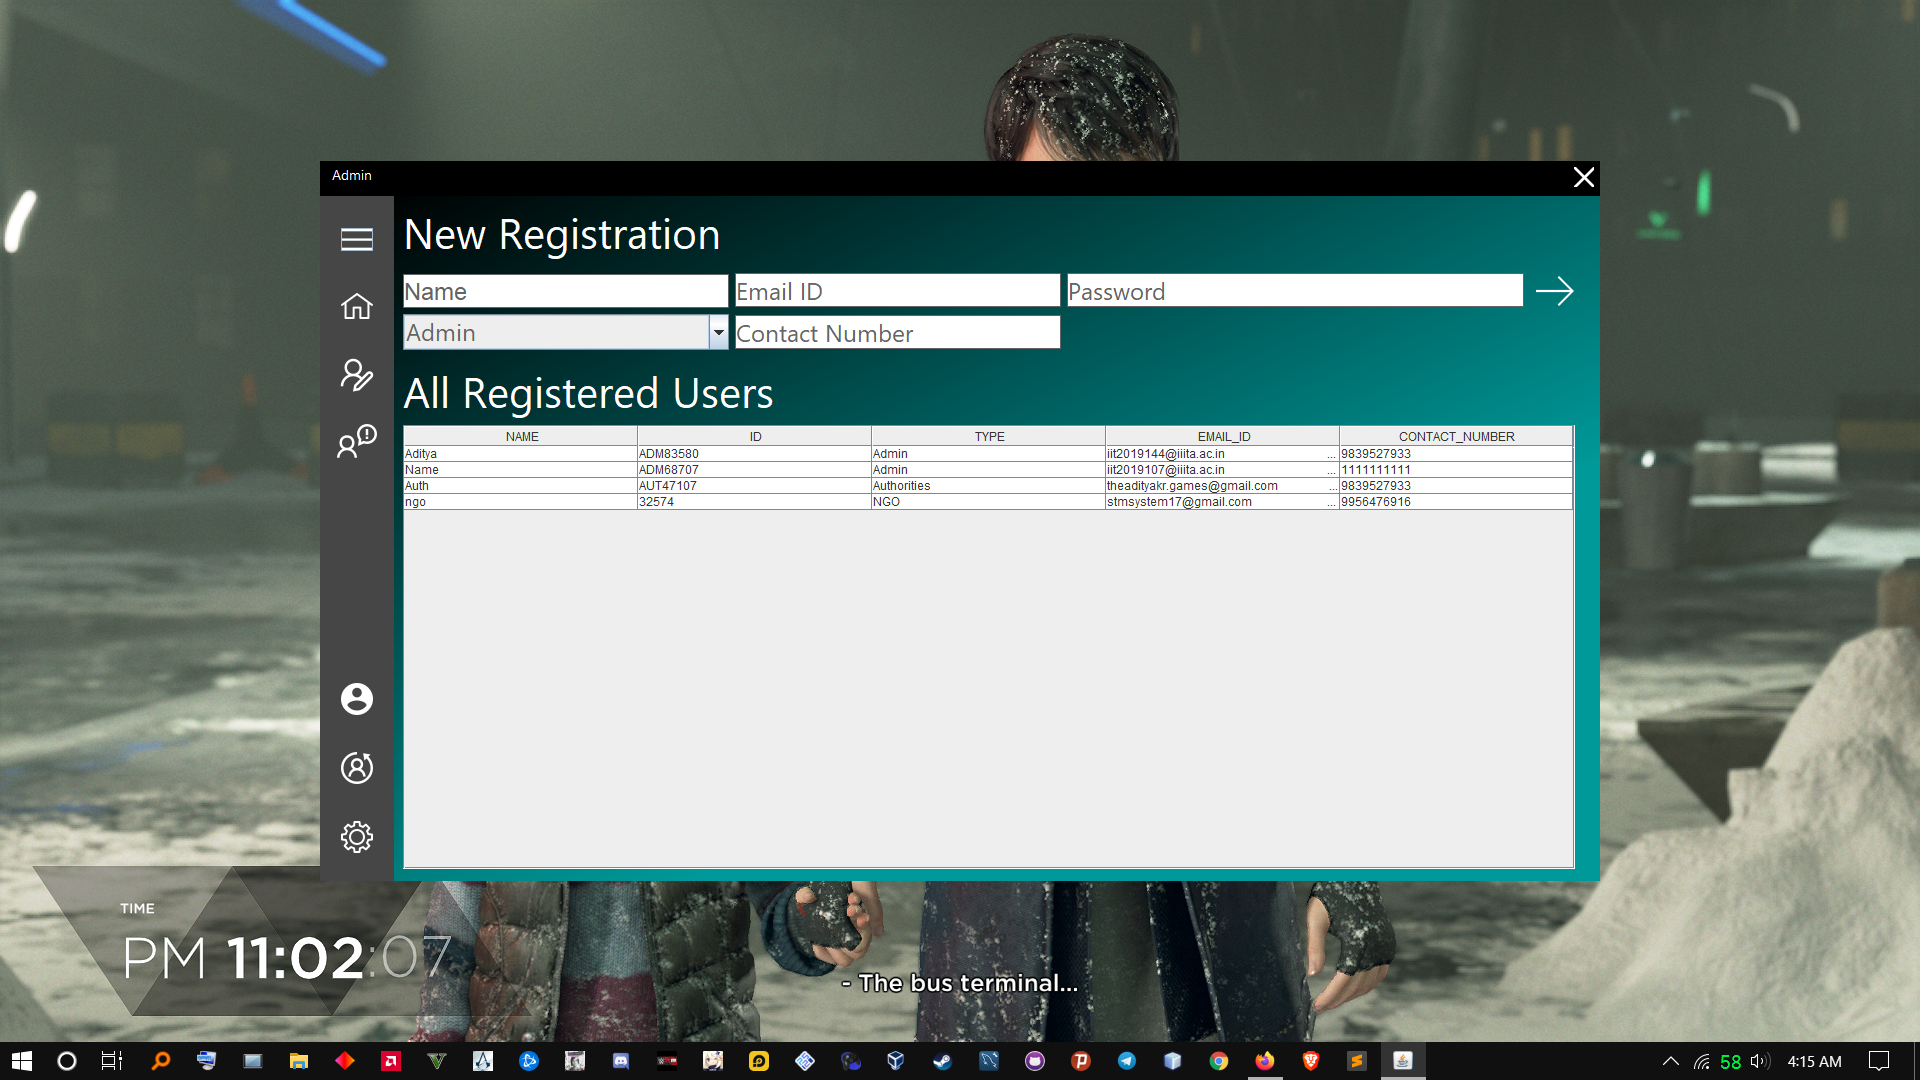Expand the Admin user type dropdown
Screen dimensions: 1920x1080
(718, 332)
